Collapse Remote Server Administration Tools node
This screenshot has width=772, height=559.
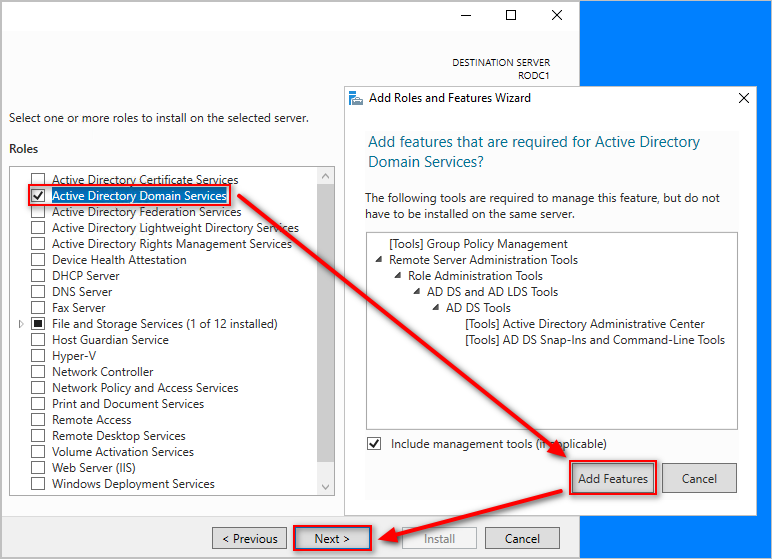click(379, 260)
